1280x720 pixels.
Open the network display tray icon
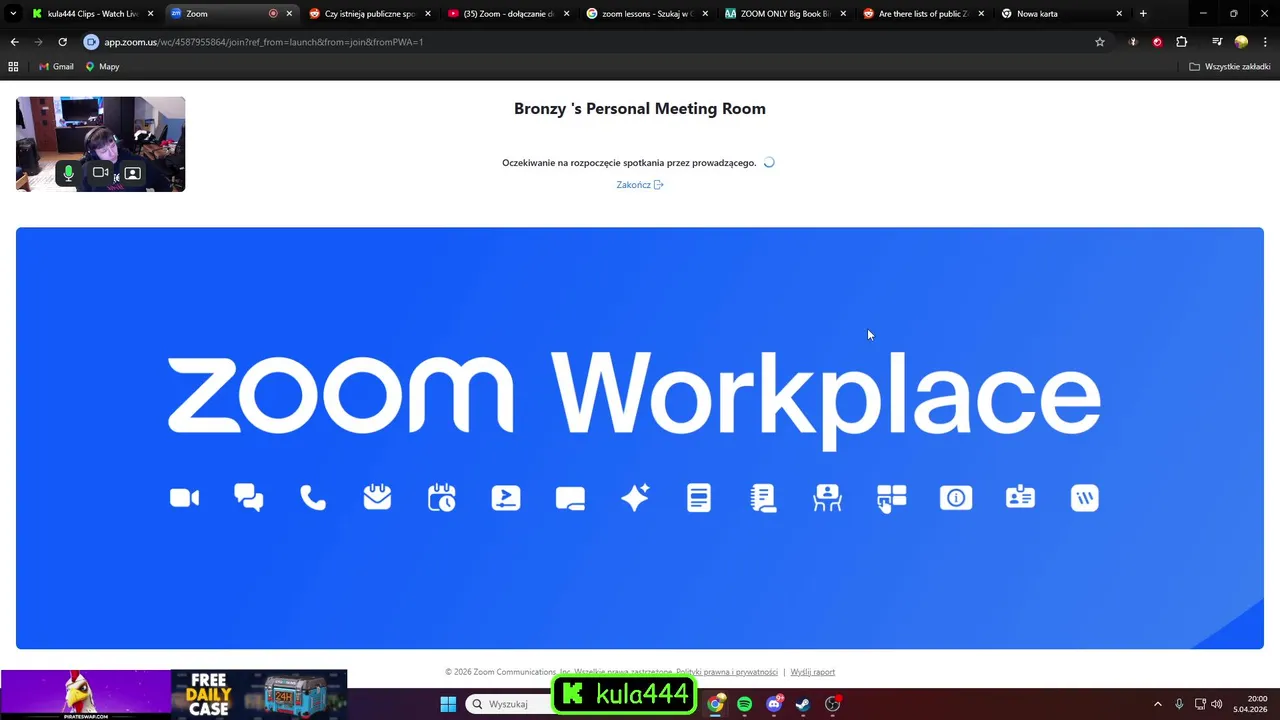1200,704
